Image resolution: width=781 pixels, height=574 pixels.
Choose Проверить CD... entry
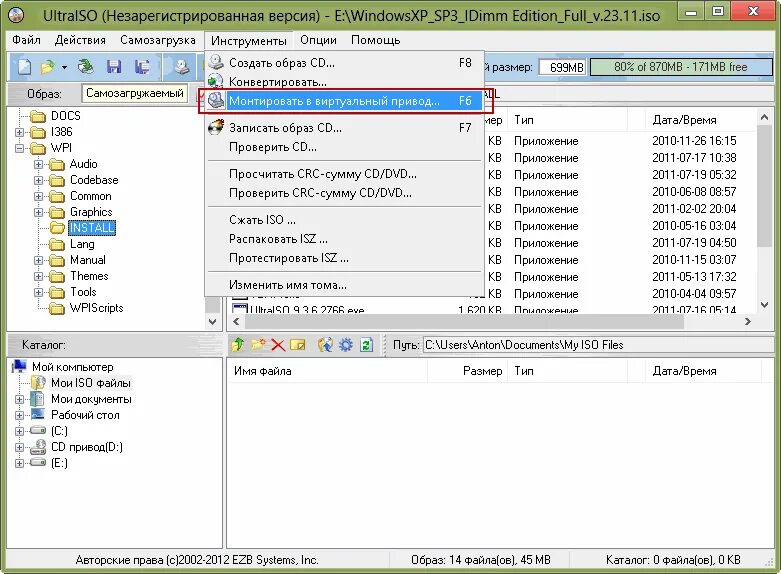pos(344,147)
